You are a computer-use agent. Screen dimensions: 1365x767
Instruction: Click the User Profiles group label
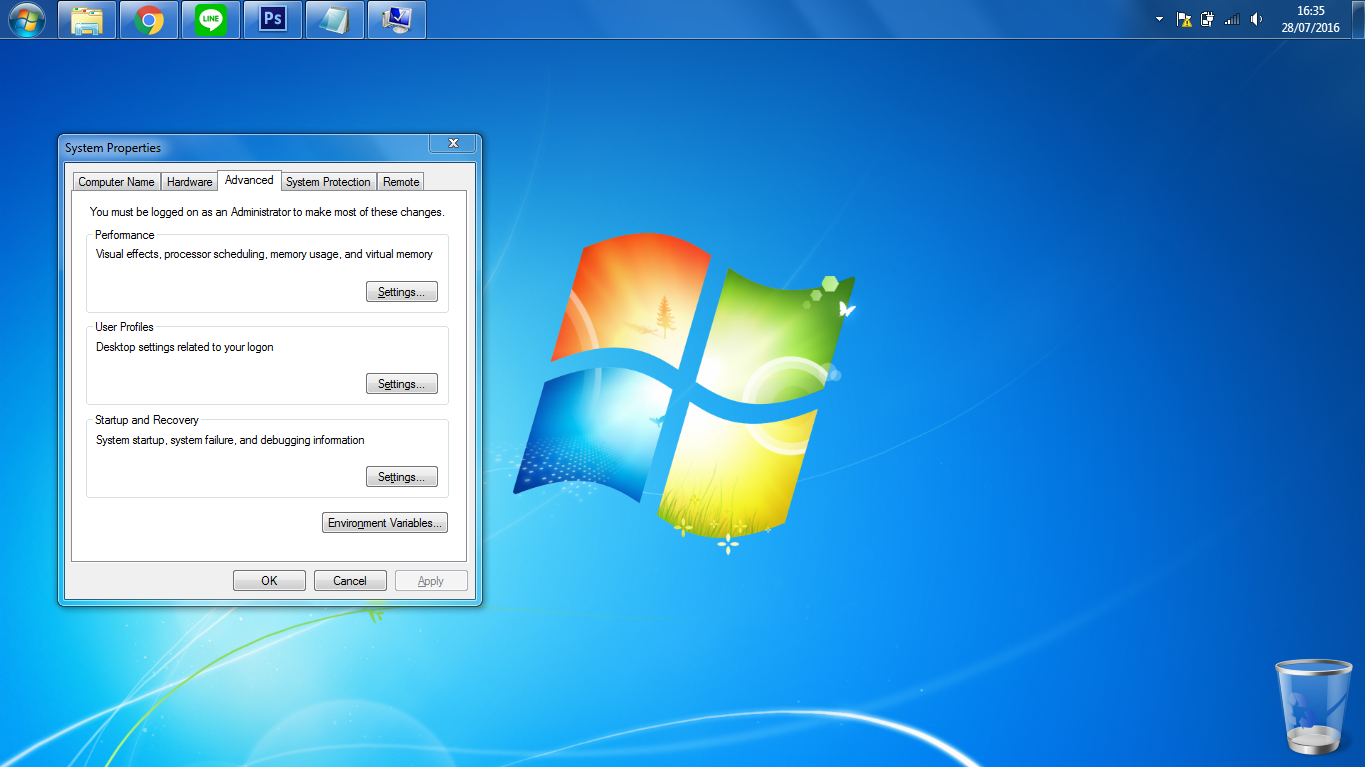tap(124, 327)
